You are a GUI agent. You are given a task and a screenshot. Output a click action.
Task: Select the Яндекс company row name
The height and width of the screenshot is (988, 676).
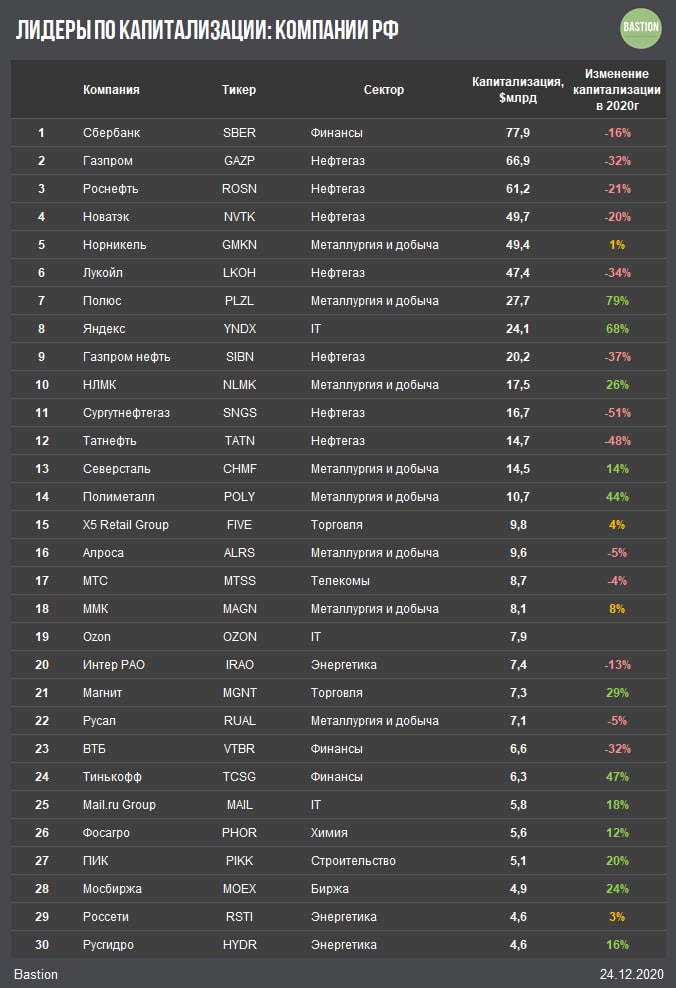(104, 329)
